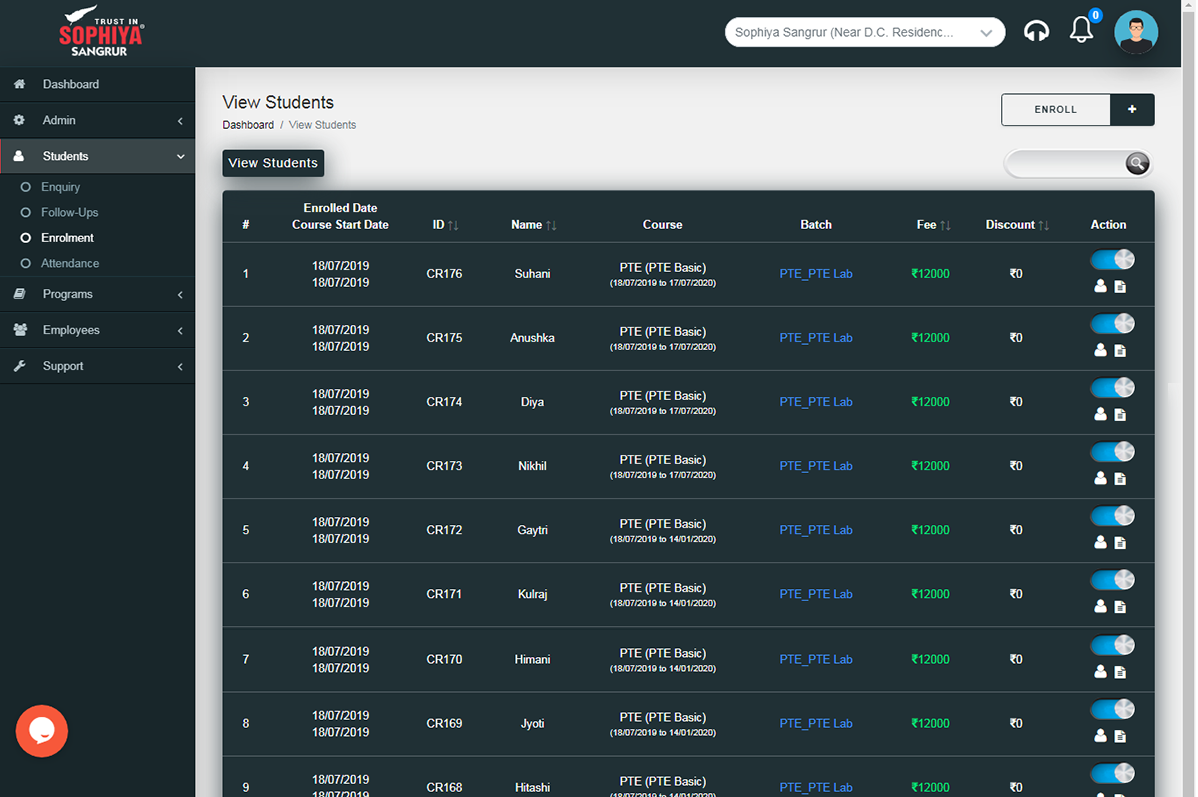Toggle Anushka's active status switch
The height and width of the screenshot is (797, 1198).
click(x=1112, y=324)
